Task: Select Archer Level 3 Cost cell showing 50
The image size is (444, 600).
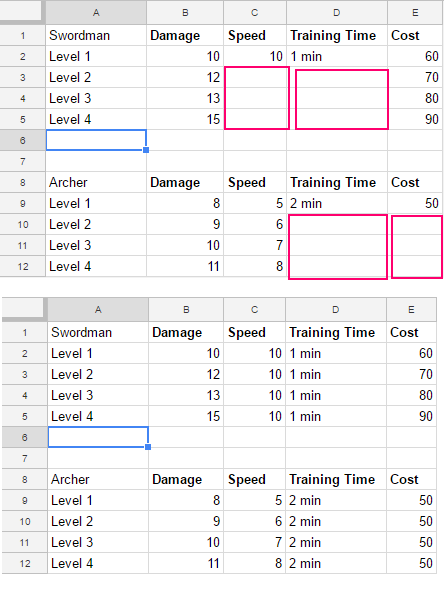Action: pos(411,542)
